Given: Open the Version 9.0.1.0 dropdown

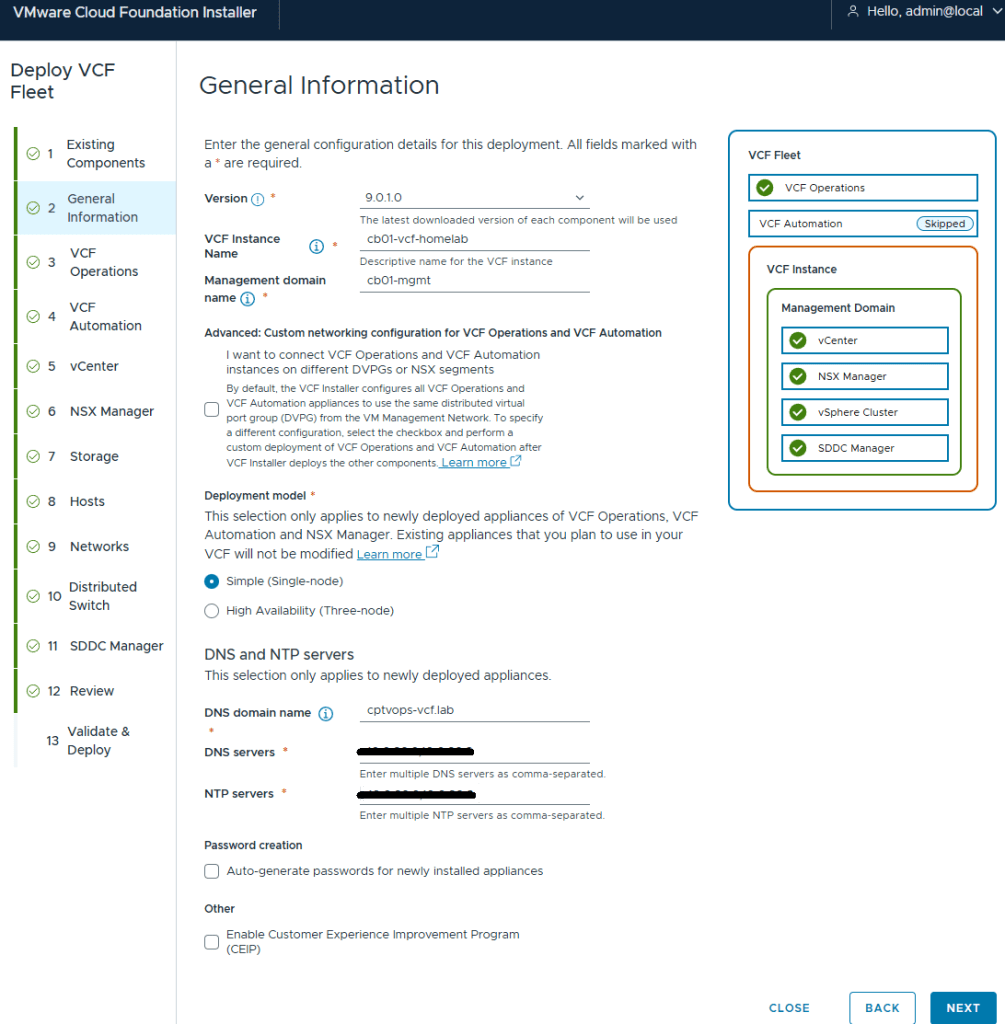Looking at the screenshot, I should tap(474, 199).
